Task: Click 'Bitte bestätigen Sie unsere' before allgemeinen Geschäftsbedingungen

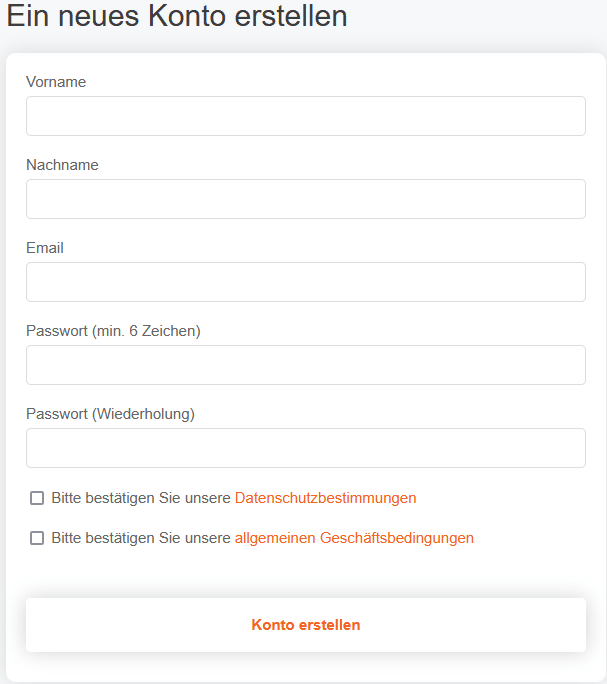Action: tap(141, 538)
